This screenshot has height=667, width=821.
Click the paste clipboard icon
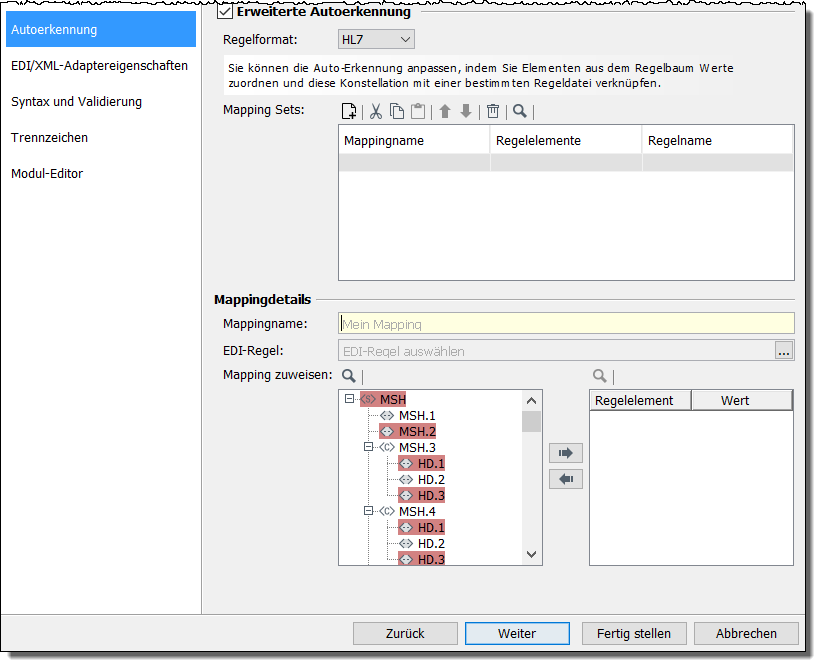pyautogui.click(x=418, y=111)
